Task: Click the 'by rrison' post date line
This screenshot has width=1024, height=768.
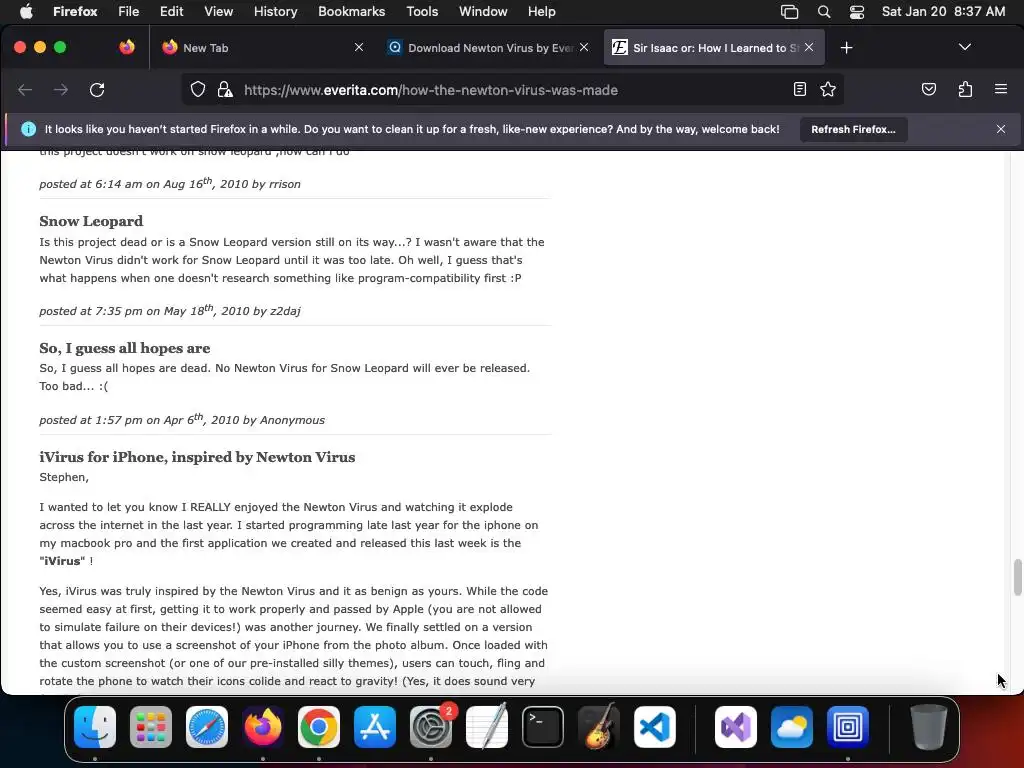Action: [x=170, y=184]
